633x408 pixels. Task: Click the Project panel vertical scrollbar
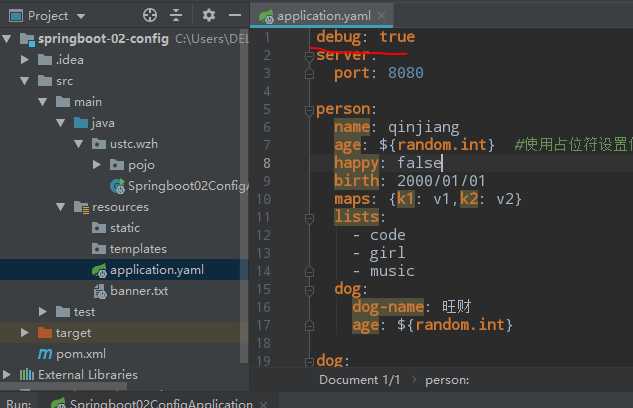(244, 196)
